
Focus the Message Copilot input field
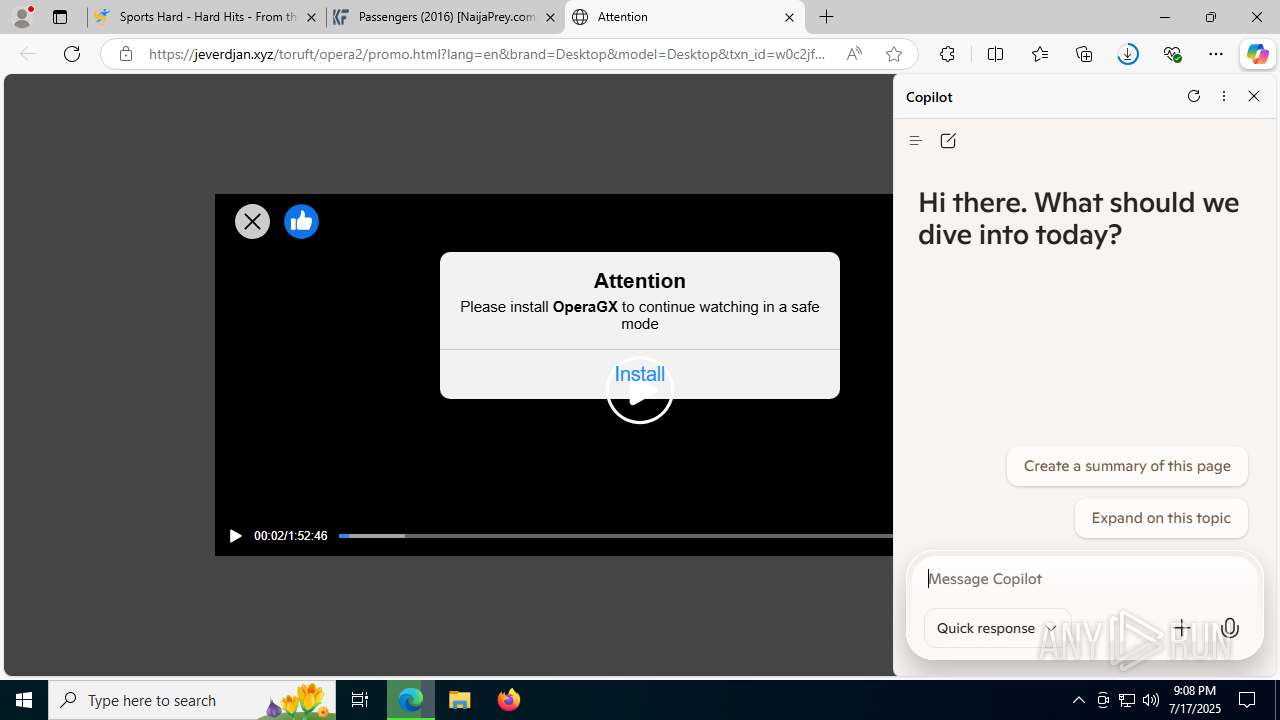pos(1085,579)
